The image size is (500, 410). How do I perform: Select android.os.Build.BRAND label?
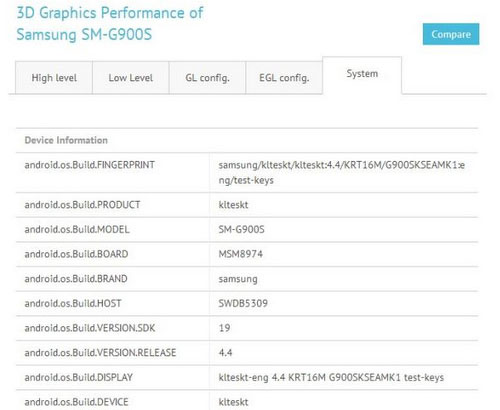click(x=76, y=279)
